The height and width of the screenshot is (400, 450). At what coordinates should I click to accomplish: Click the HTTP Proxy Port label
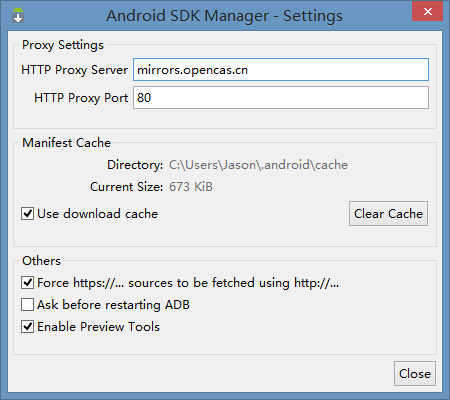(x=81, y=98)
